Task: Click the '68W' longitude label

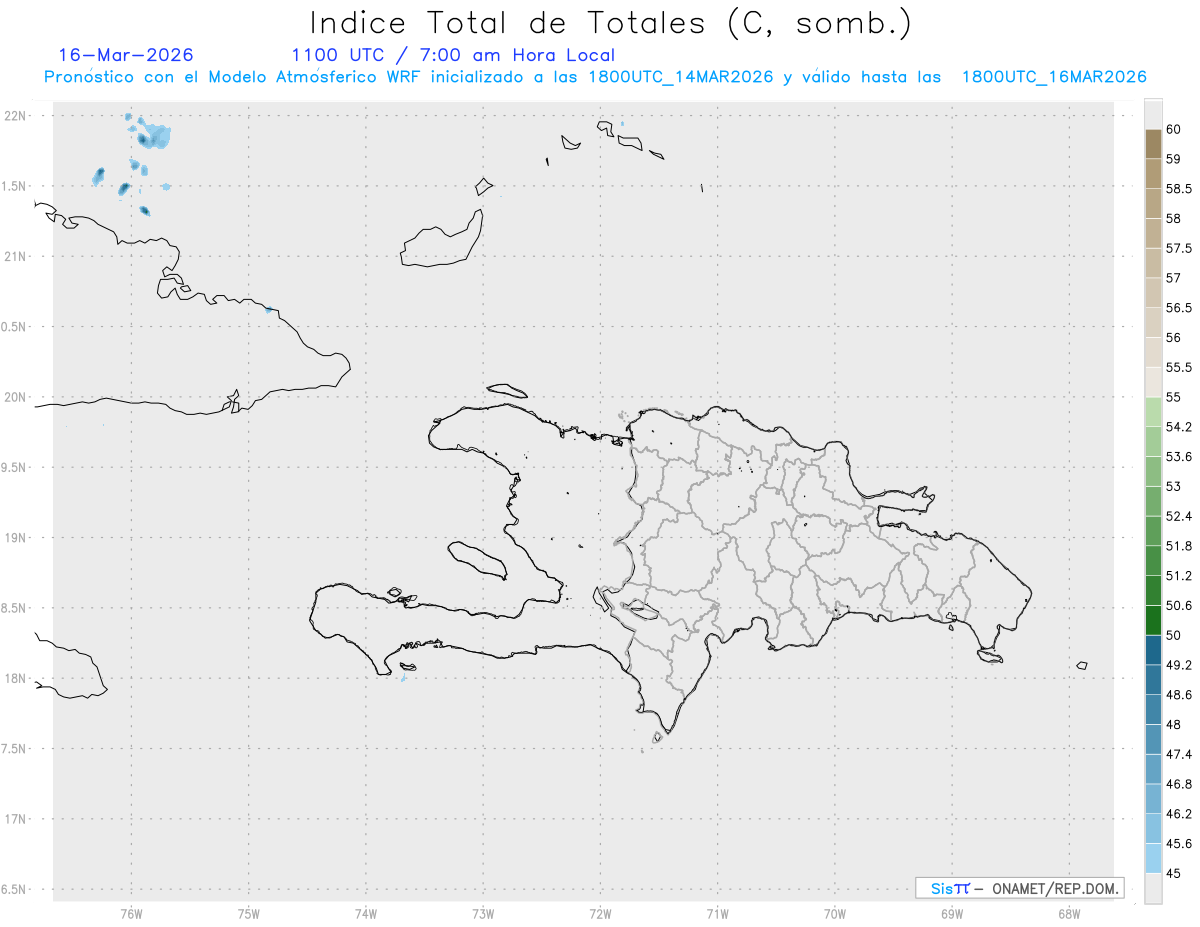Action: pos(1069,914)
